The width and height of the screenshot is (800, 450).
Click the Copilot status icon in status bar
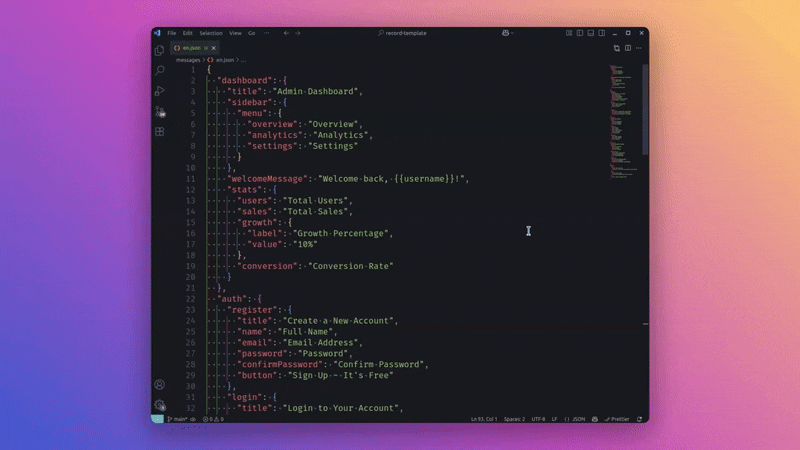(x=595, y=419)
